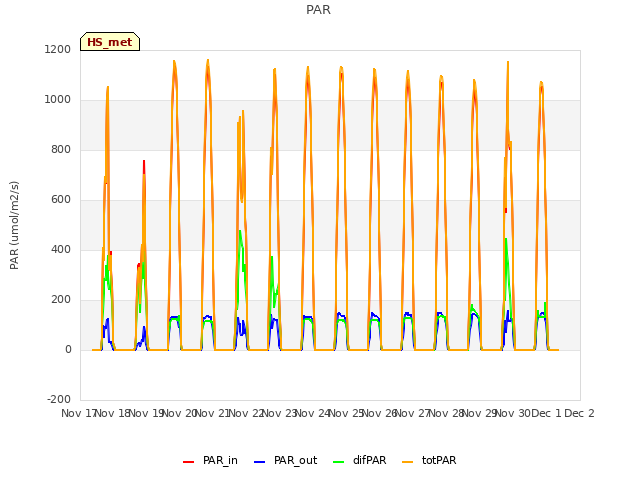The width and height of the screenshot is (640, 480).
Task: Click the 400 y-axis tick label
Action: click(61, 249)
